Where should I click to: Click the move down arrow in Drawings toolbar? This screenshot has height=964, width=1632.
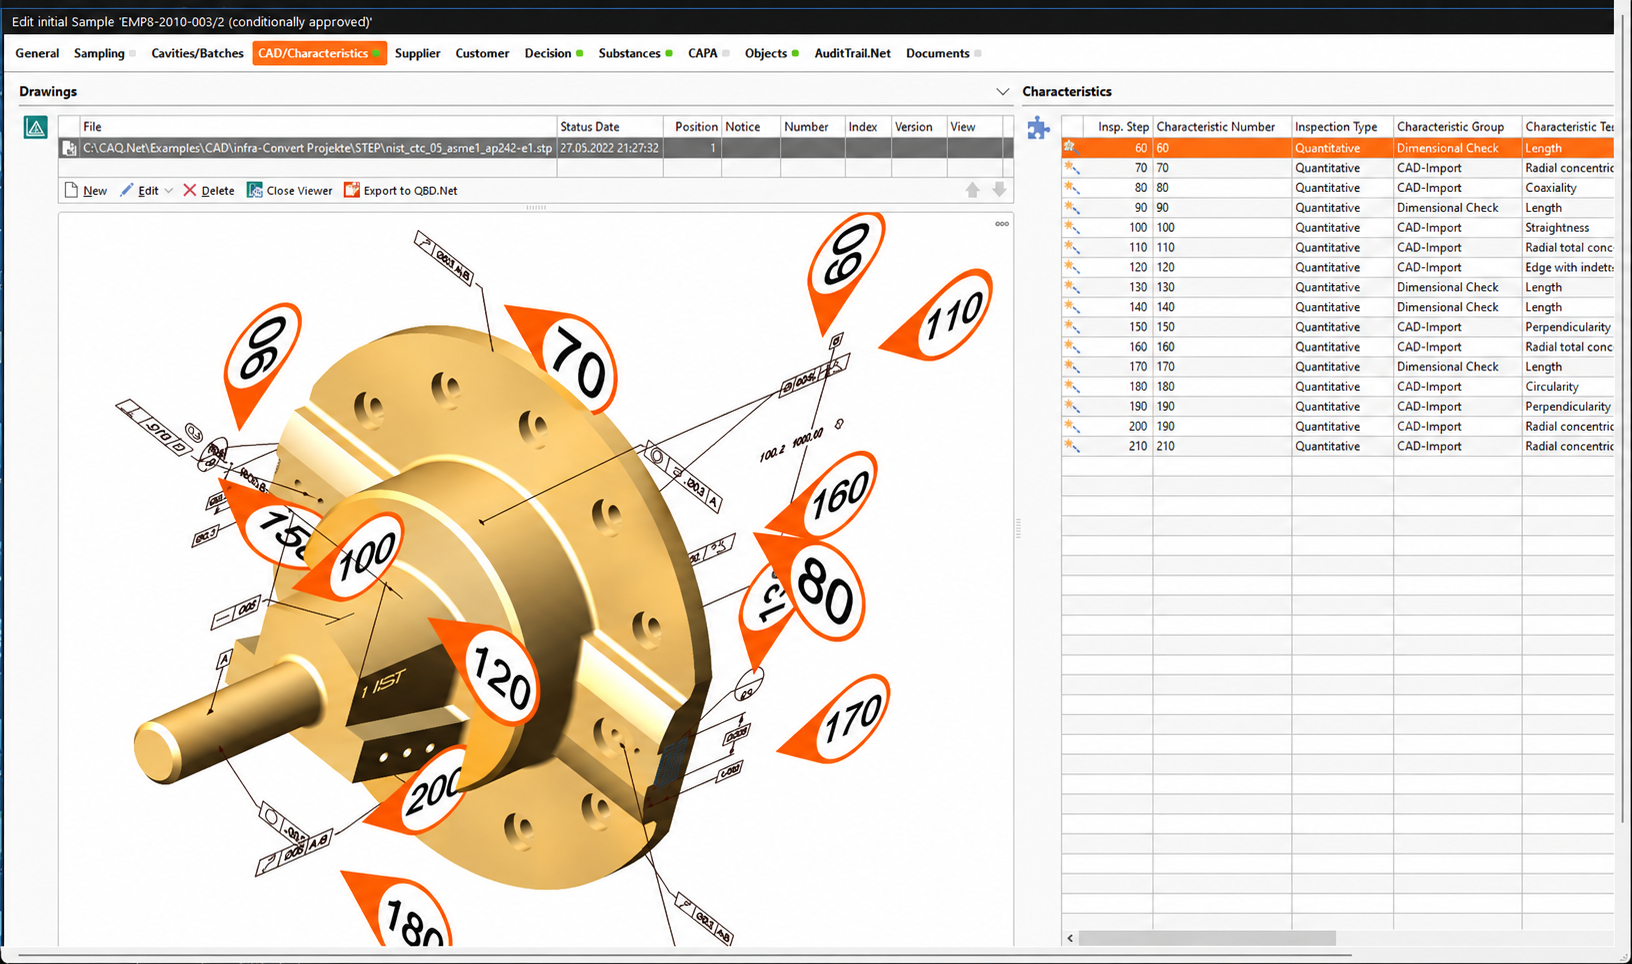999,190
